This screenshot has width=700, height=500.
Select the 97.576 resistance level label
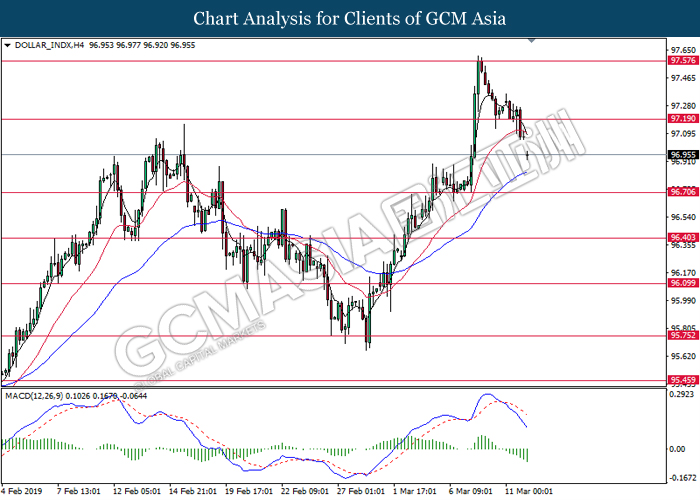click(683, 60)
